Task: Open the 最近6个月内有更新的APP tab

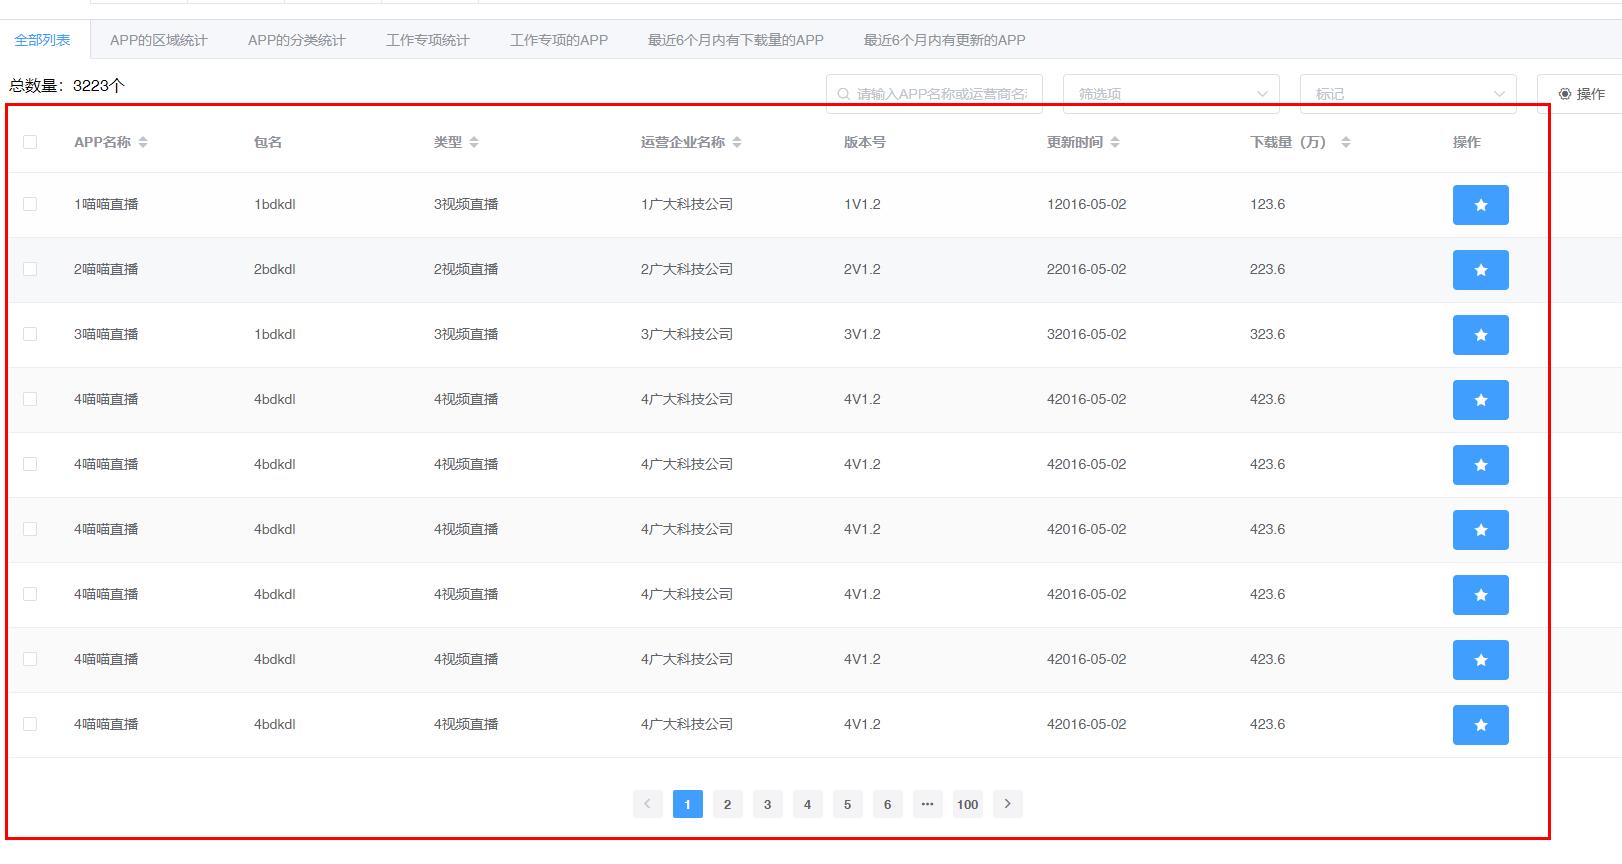Action: point(945,40)
